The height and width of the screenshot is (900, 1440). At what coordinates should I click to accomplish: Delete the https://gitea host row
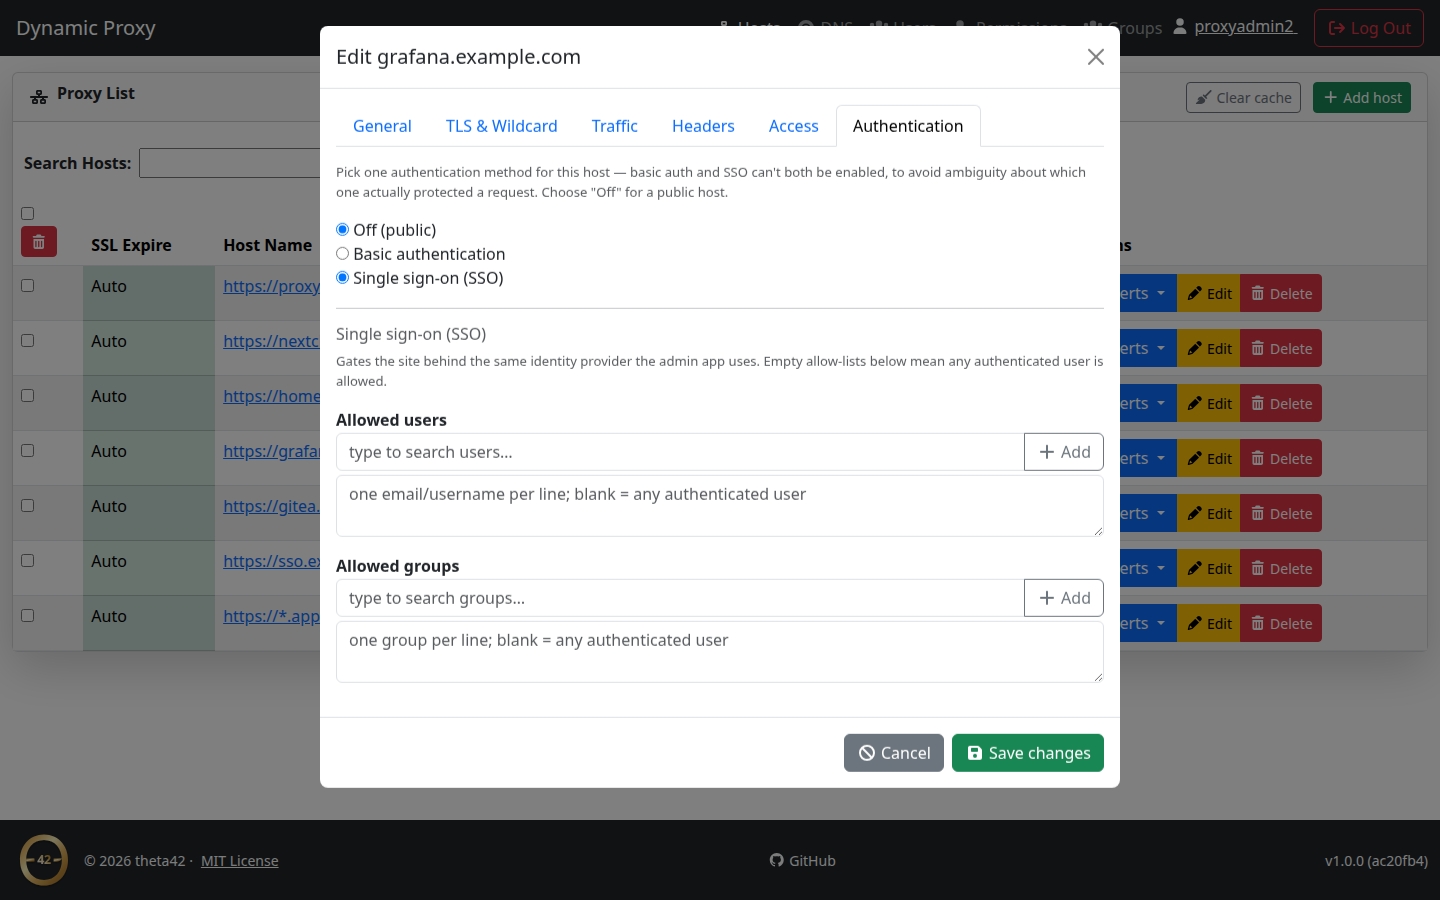click(x=1281, y=513)
